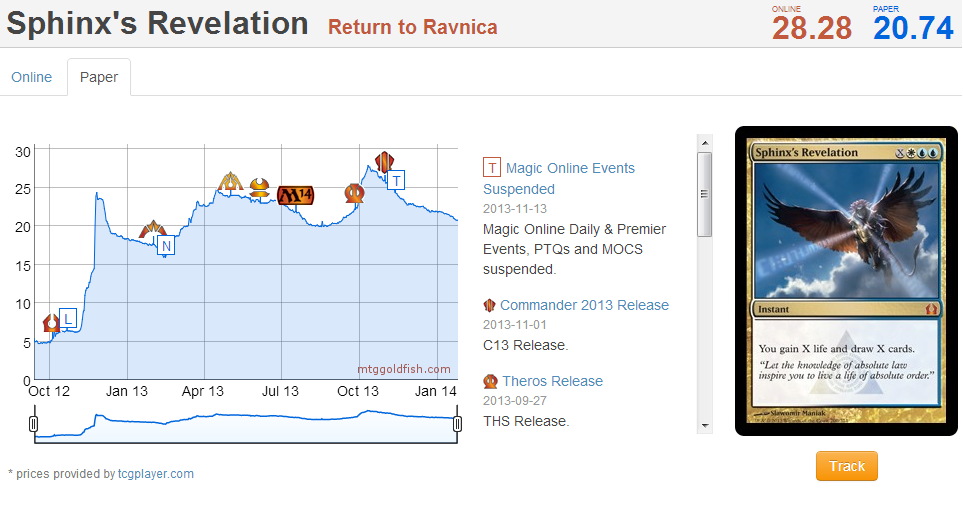Screen dimensions: 963x518
Task: Open the Return to Ravnica set link
Action: click(412, 27)
